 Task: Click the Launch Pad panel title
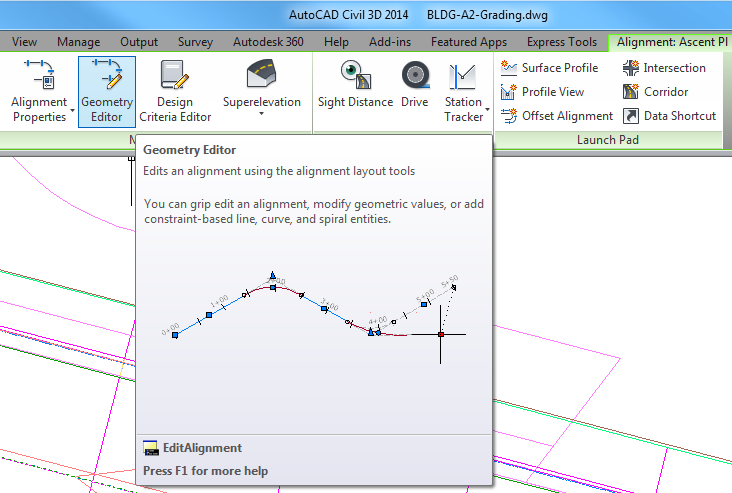point(608,140)
